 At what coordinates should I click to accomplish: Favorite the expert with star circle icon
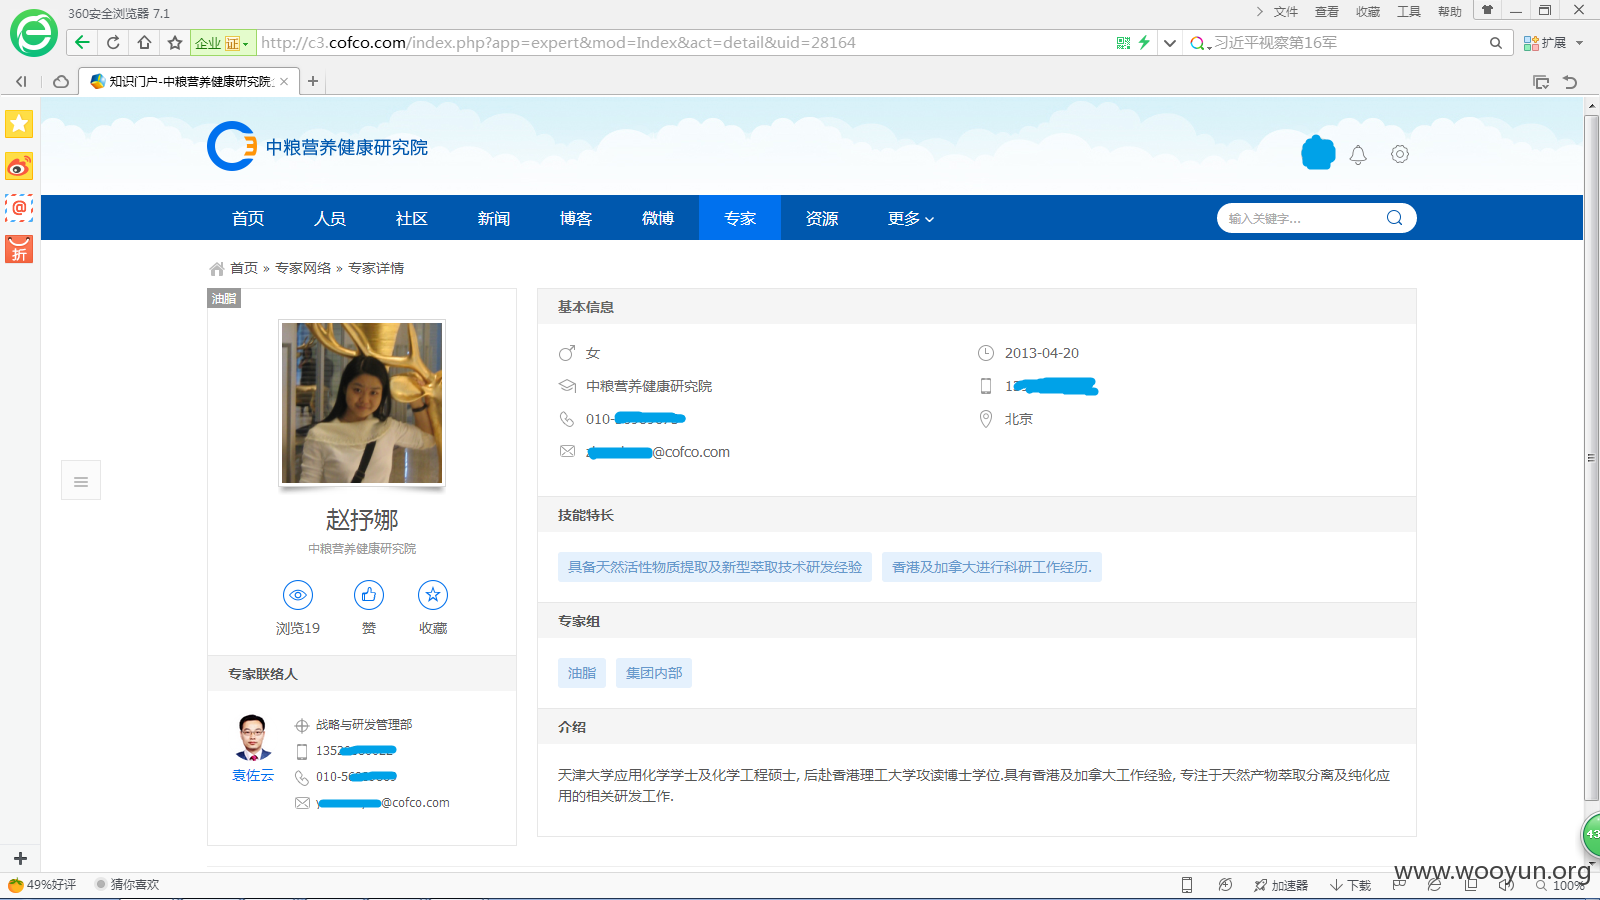pos(433,595)
